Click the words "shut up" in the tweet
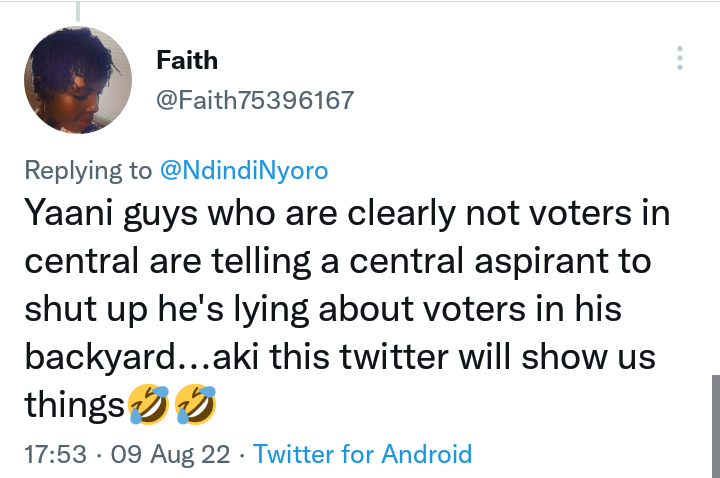 tap(86, 309)
